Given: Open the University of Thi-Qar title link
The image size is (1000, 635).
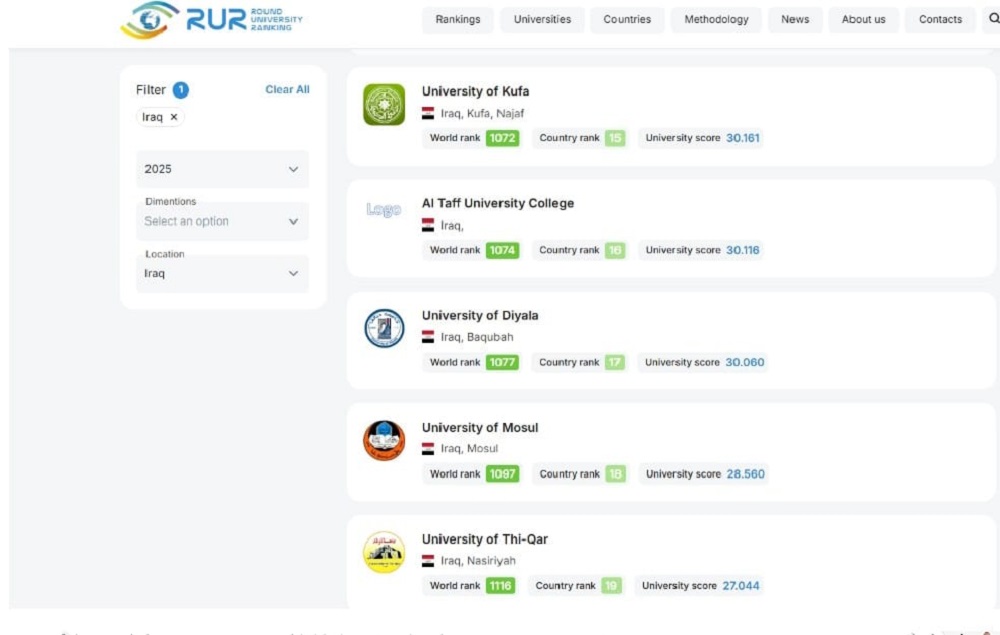Looking at the screenshot, I should (485, 539).
